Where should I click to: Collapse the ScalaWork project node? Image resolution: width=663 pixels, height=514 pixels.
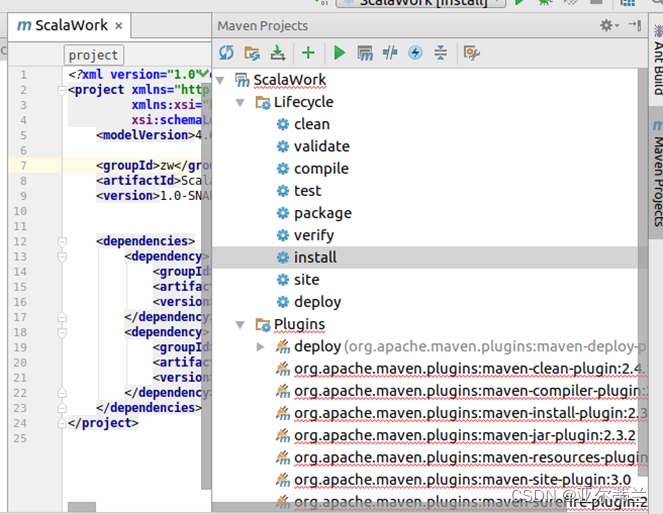220,80
